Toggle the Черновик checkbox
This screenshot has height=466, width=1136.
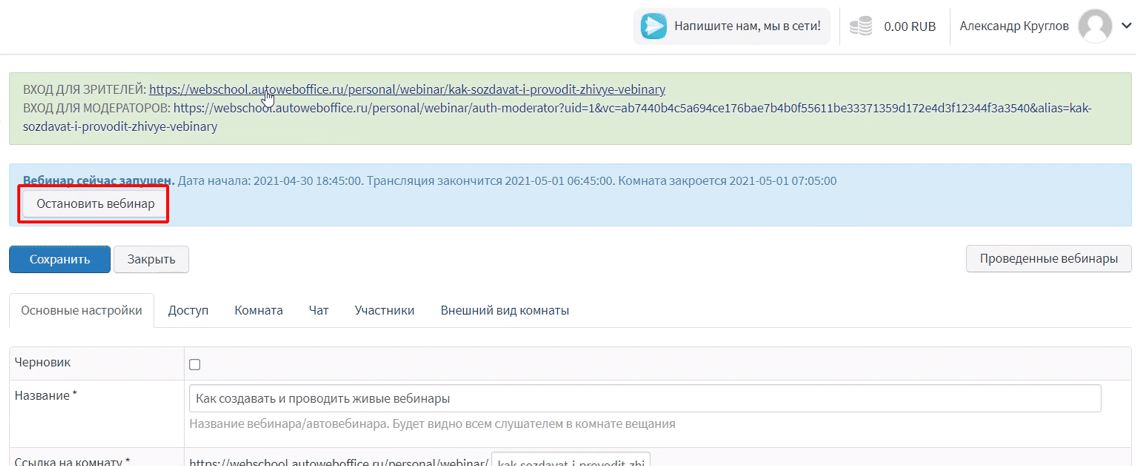click(x=195, y=365)
